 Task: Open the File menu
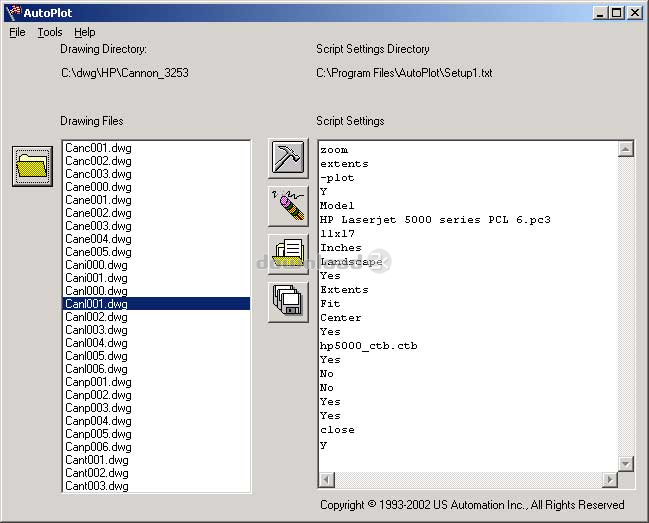point(18,32)
